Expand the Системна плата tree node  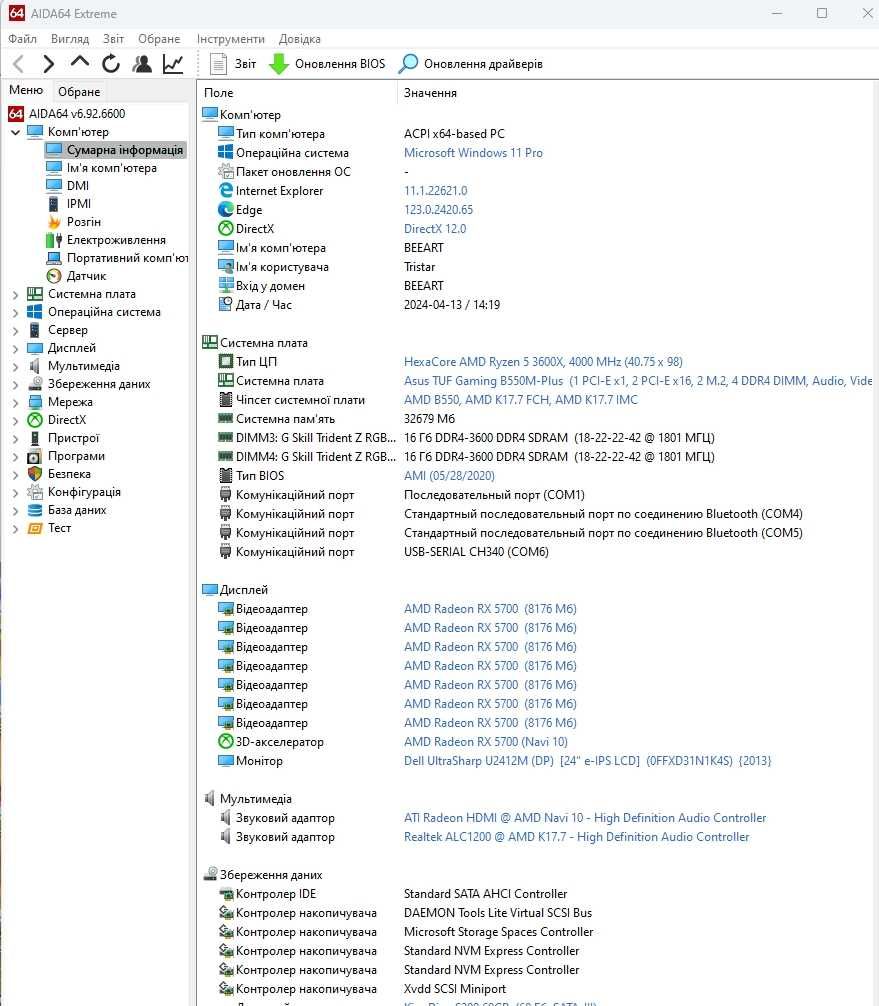click(x=15, y=294)
